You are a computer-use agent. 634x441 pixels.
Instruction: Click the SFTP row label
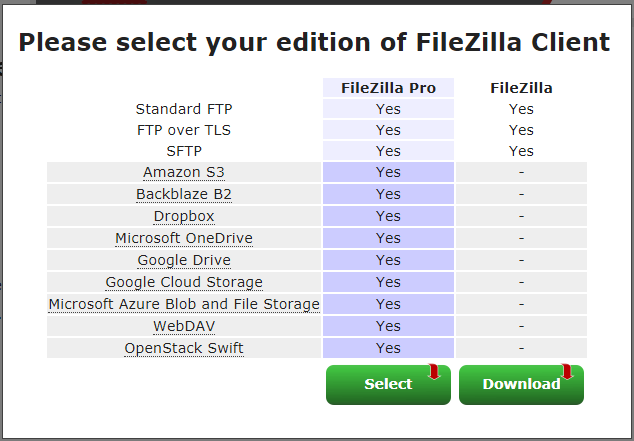point(184,151)
